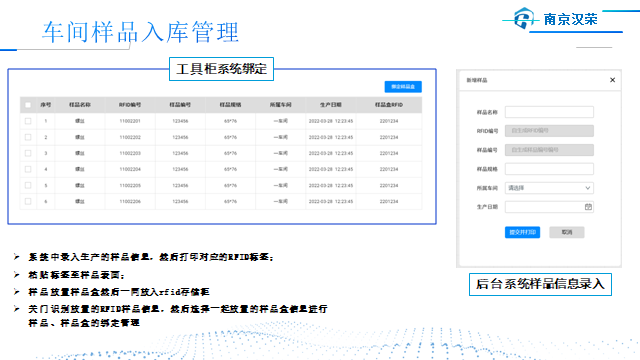Click the 工具柜系统绑定 caption label
The width and height of the screenshot is (640, 360).
221,69
